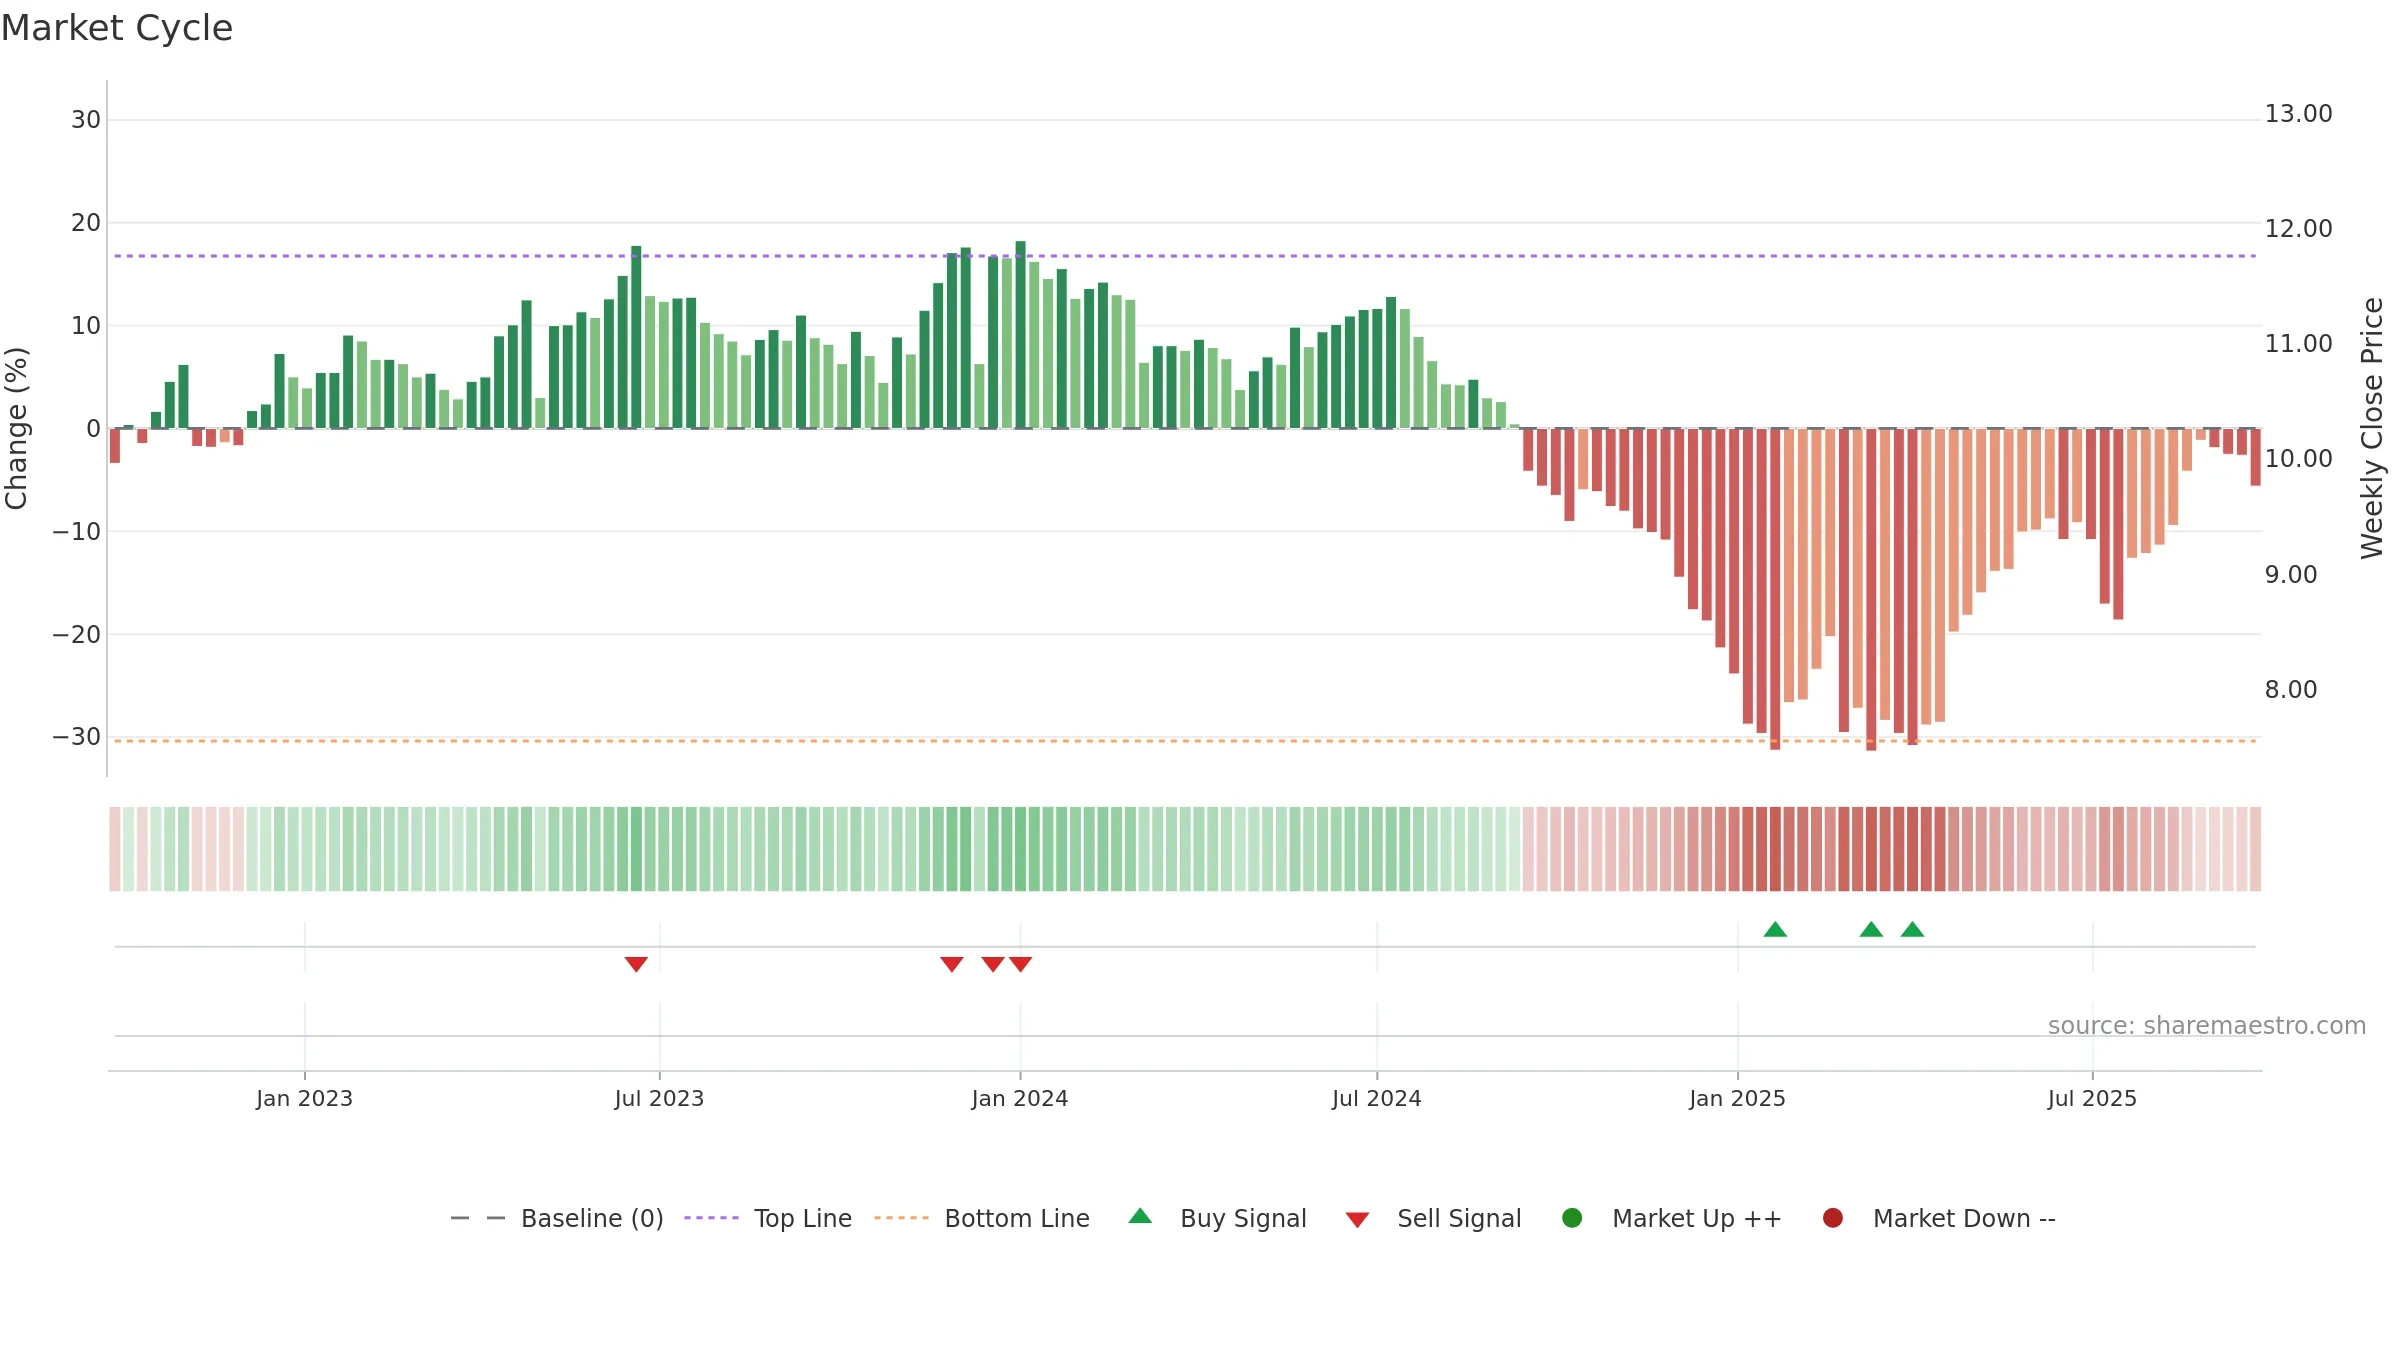2400x1350 pixels.
Task: Toggle the Top Line legend entry
Action: coord(768,1218)
